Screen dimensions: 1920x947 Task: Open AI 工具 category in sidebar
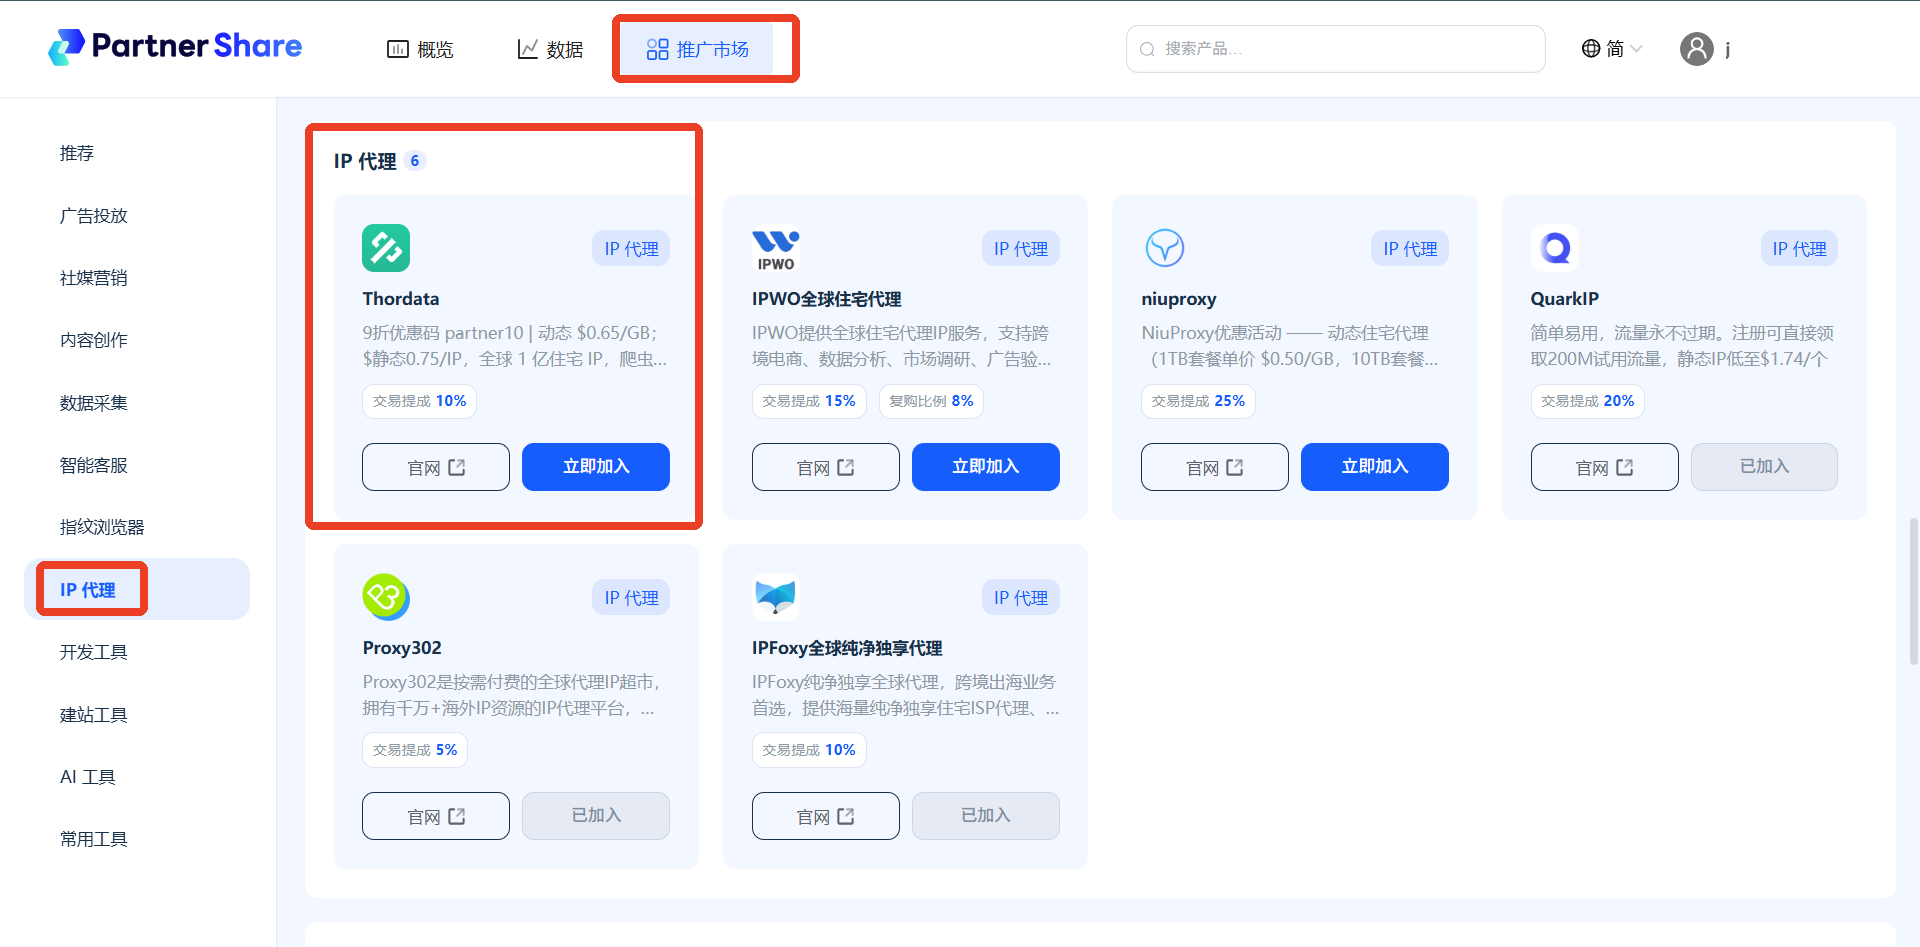[x=88, y=777]
